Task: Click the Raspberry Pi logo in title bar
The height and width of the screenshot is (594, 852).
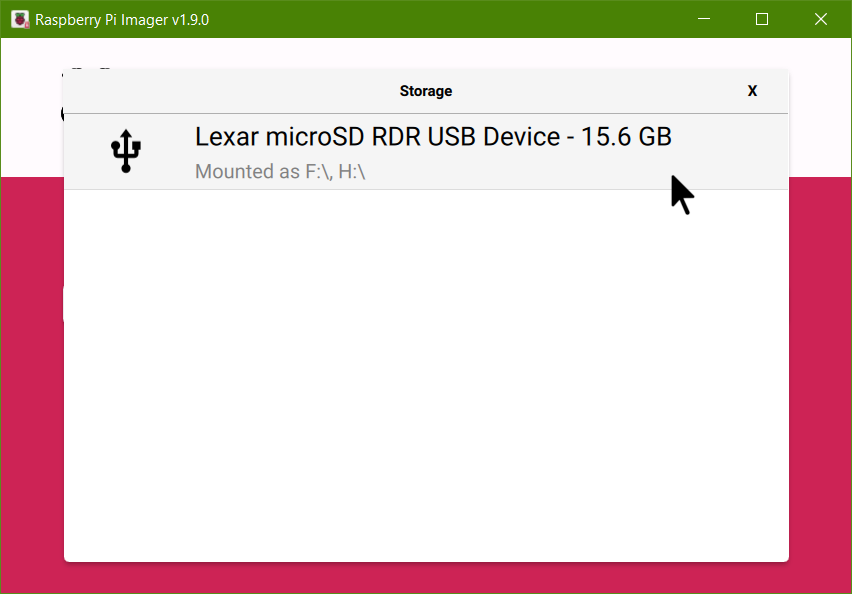Action: click(20, 19)
